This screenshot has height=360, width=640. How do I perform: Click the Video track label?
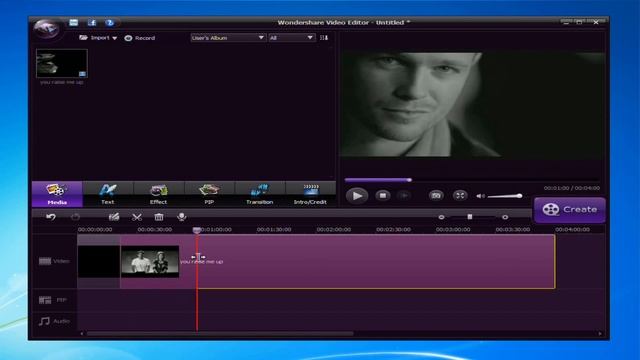54,261
